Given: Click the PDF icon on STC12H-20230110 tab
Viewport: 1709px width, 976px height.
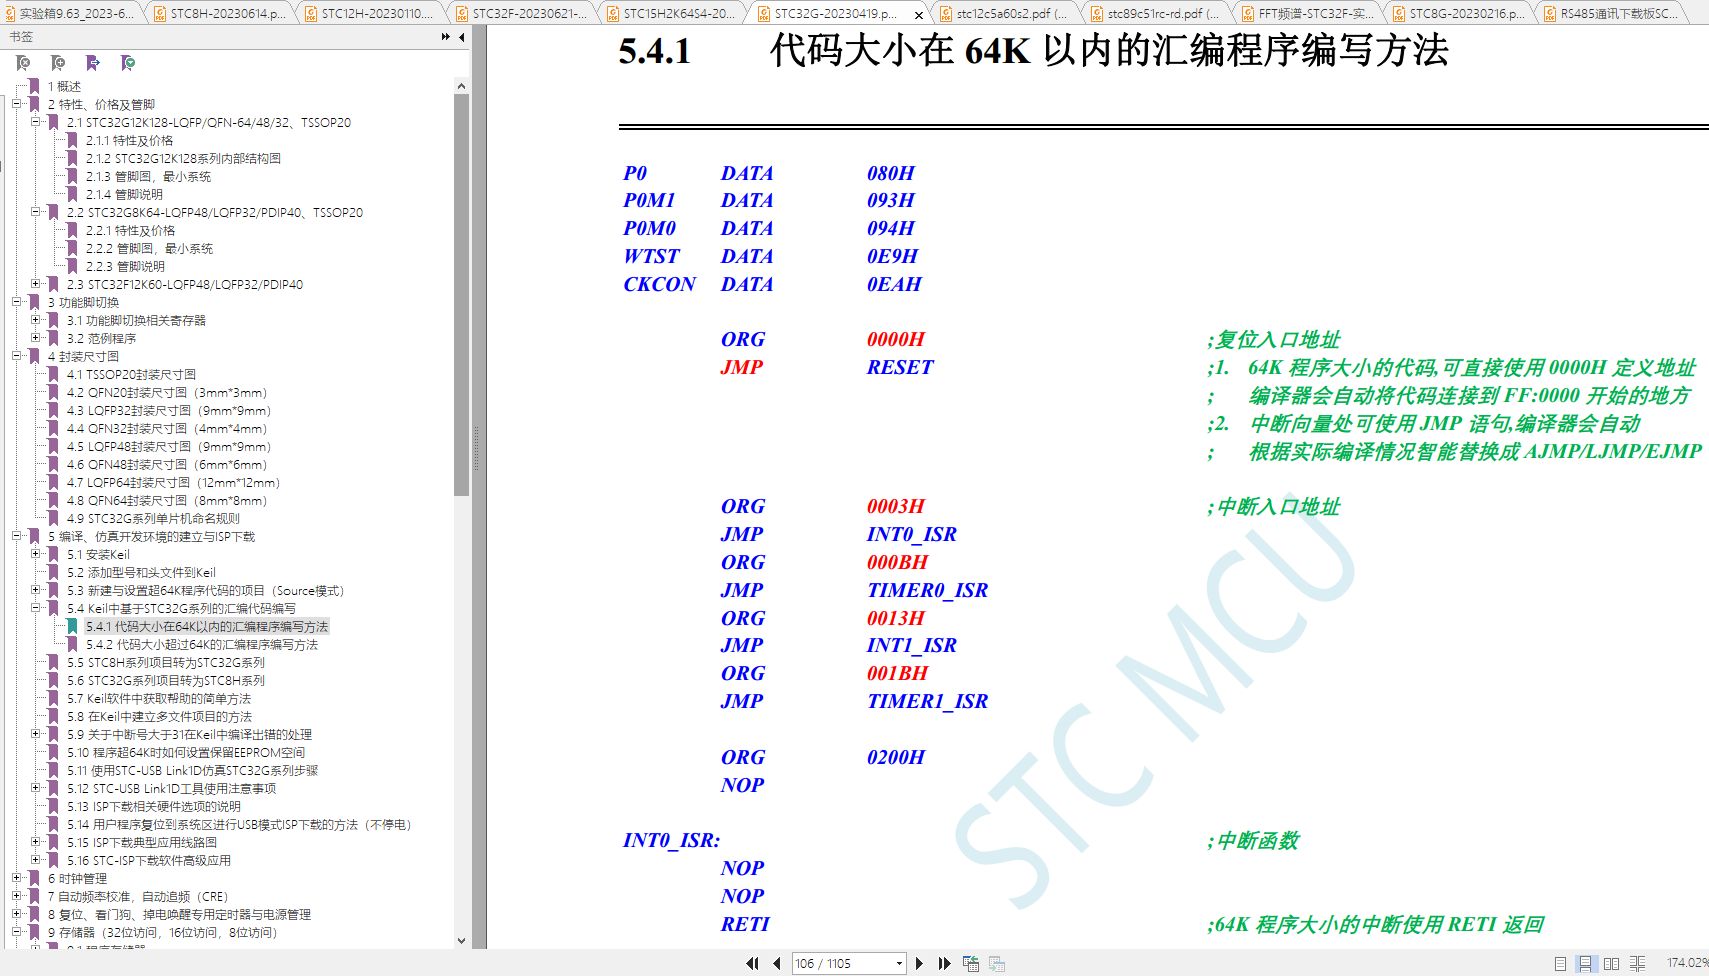Looking at the screenshot, I should (311, 14).
